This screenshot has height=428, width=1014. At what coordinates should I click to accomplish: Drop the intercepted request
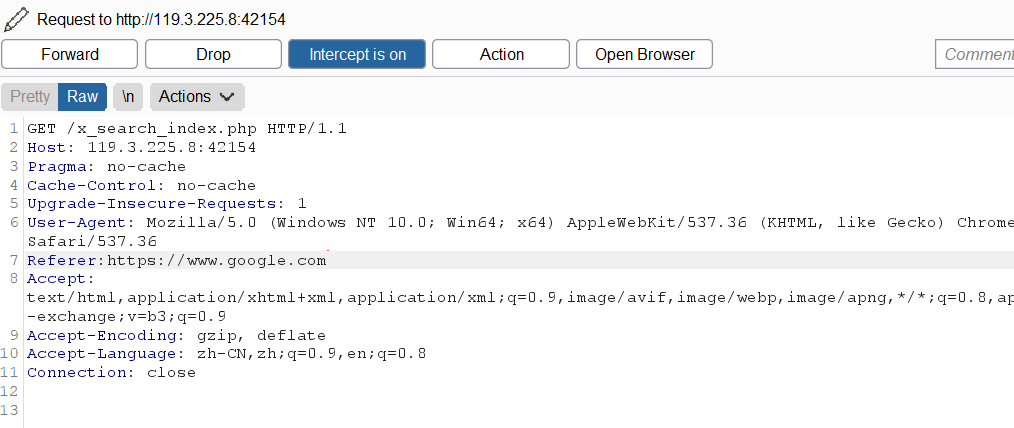213,54
